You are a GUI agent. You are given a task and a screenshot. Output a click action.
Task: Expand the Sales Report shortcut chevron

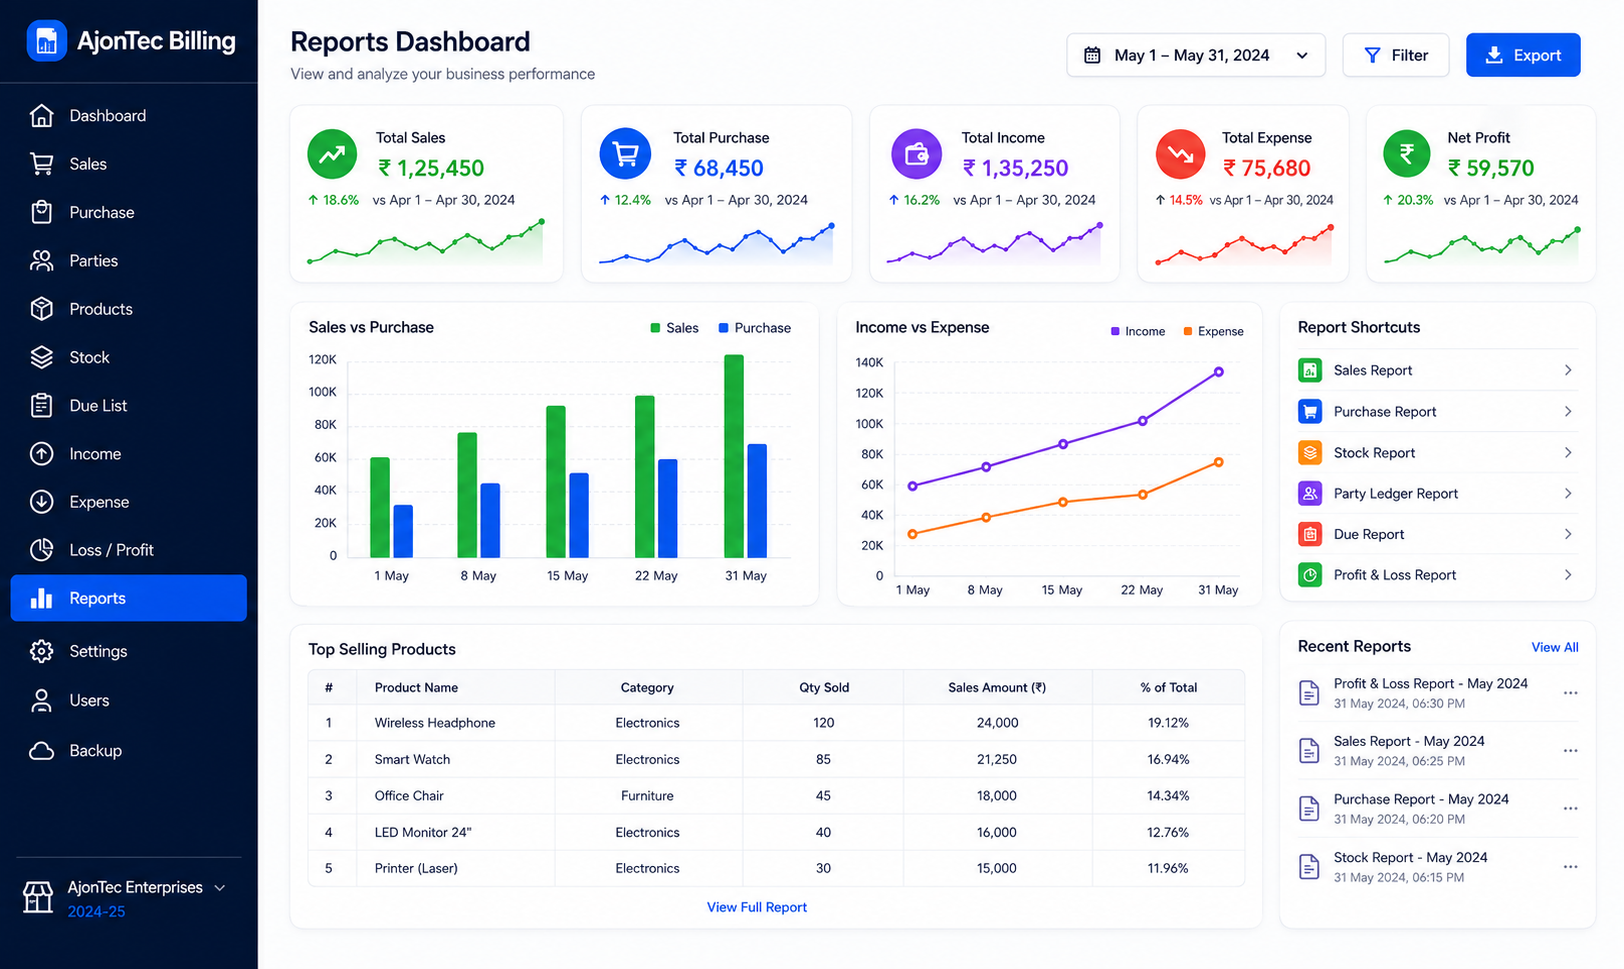[1568, 370]
